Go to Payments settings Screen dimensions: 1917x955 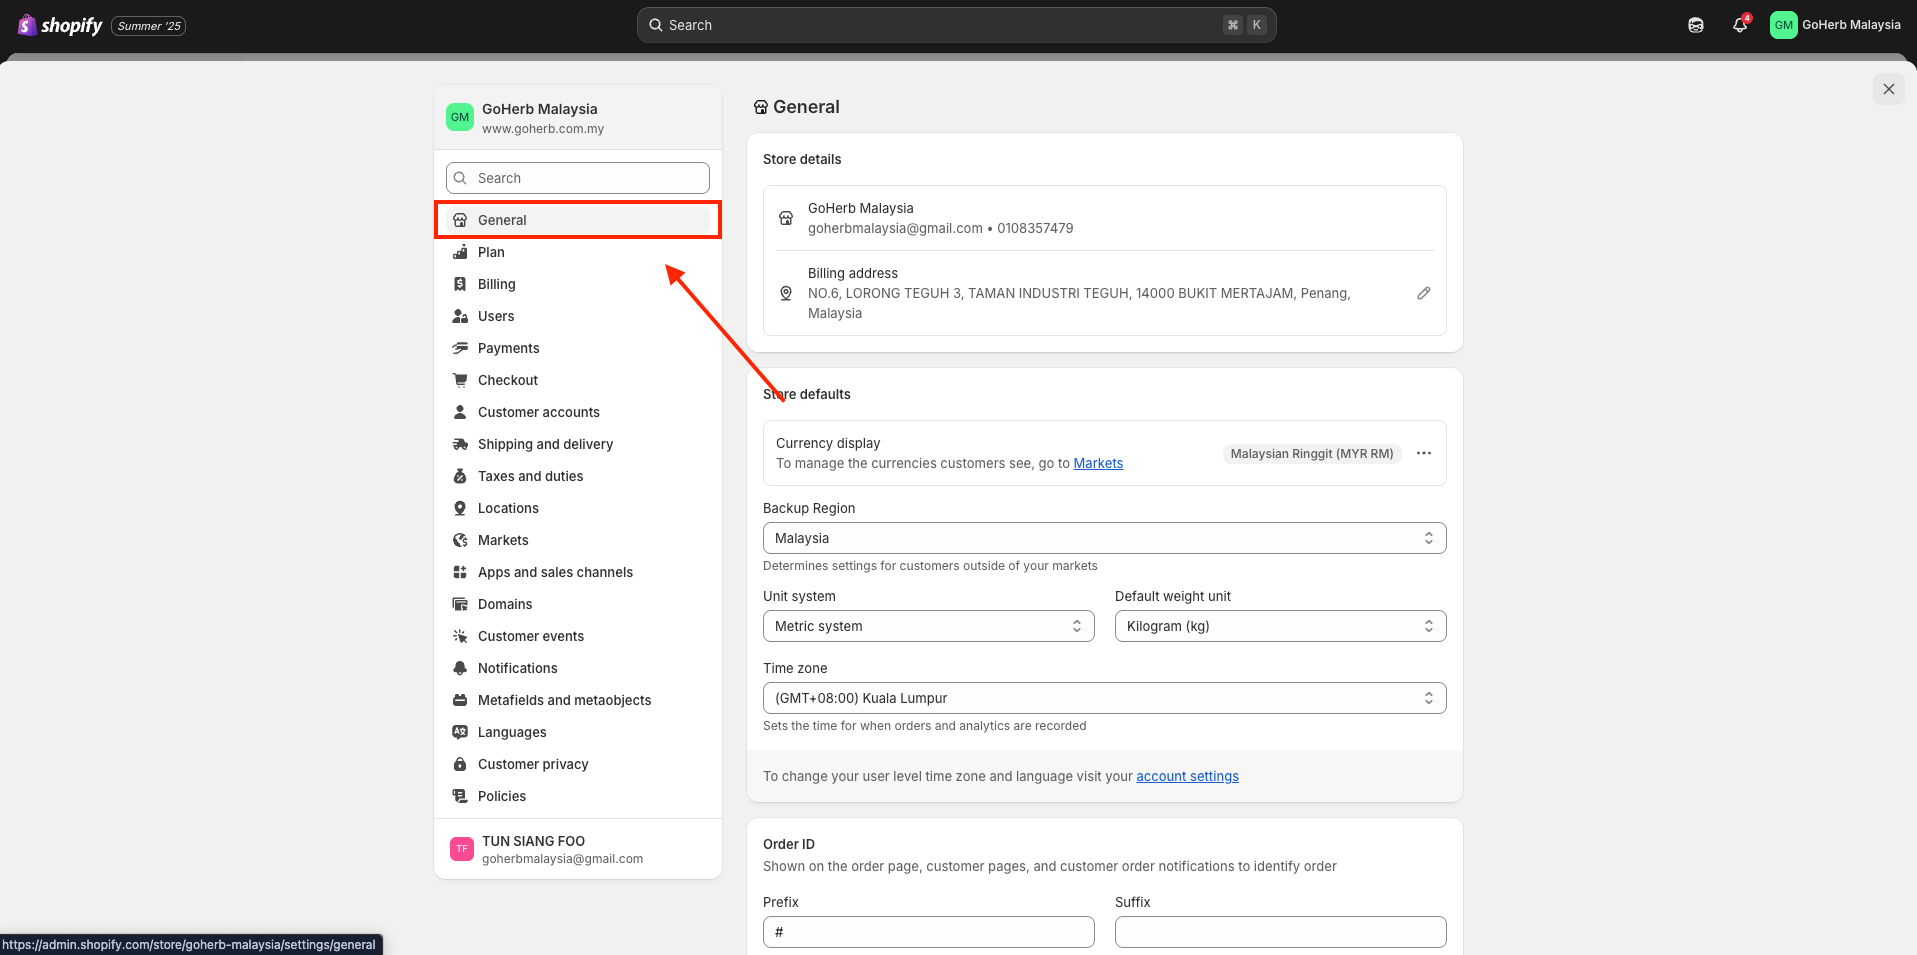click(578, 348)
